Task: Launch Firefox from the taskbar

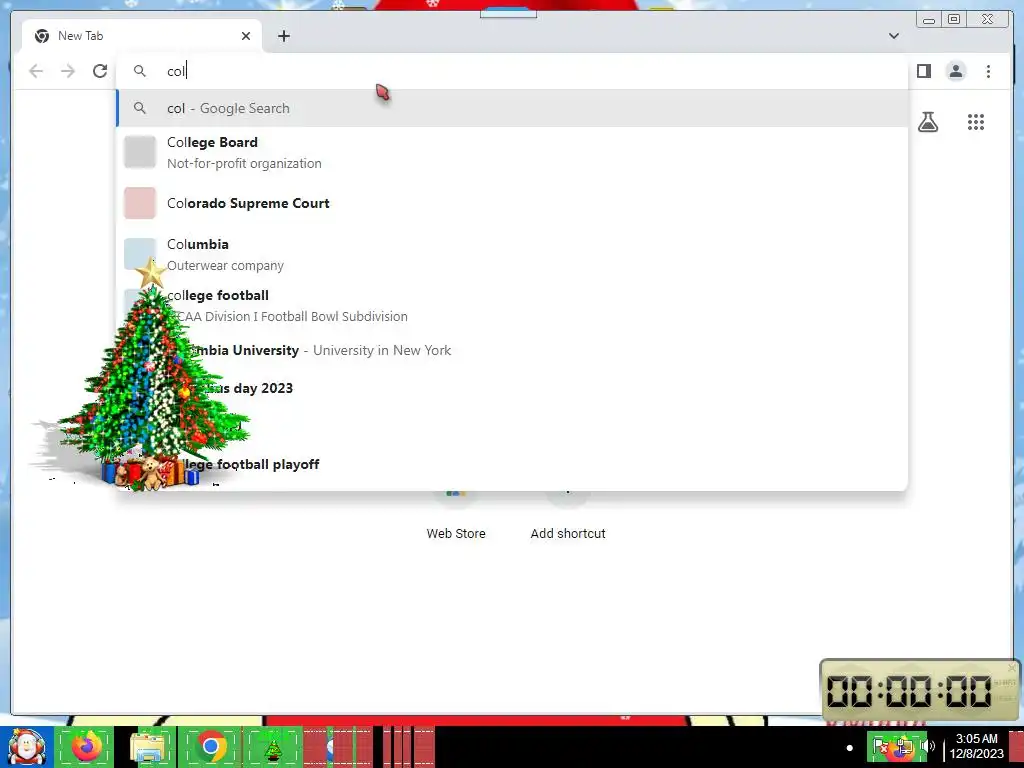Action: click(86, 747)
